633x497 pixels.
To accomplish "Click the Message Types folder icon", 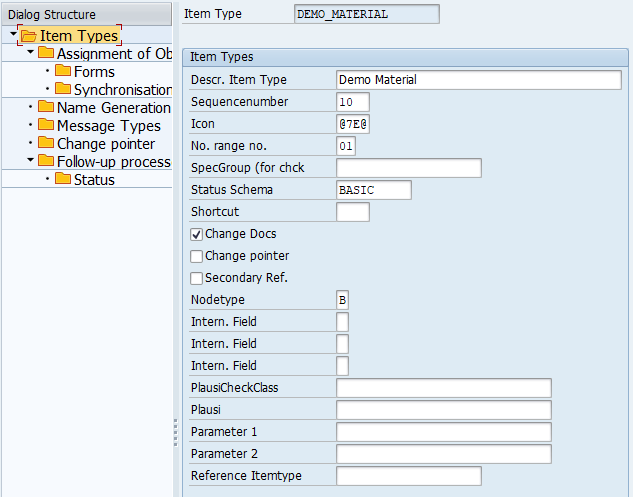I will [46, 126].
